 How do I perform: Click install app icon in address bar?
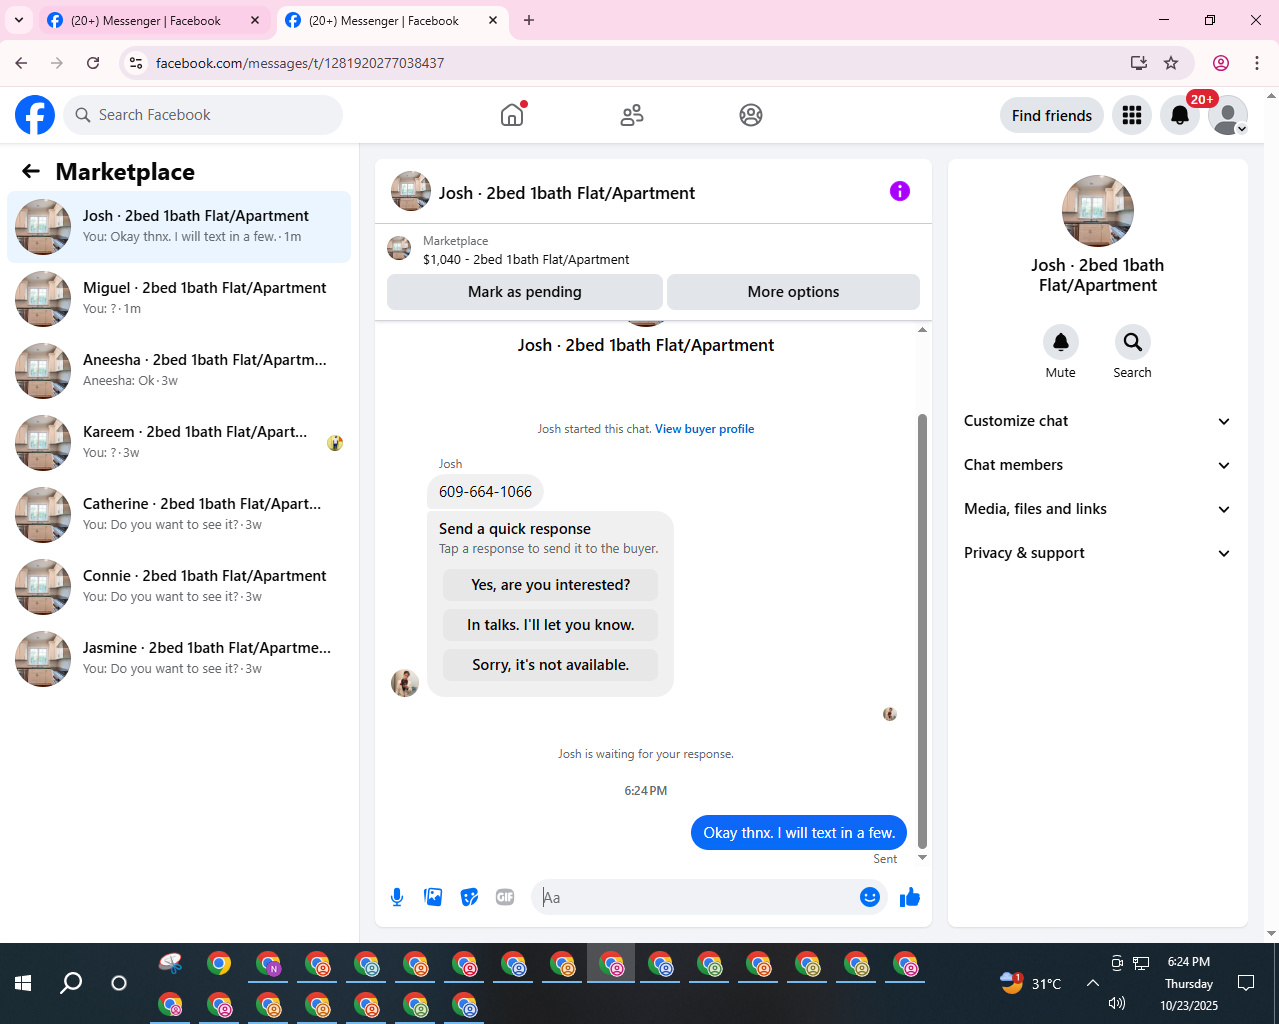(x=1139, y=63)
